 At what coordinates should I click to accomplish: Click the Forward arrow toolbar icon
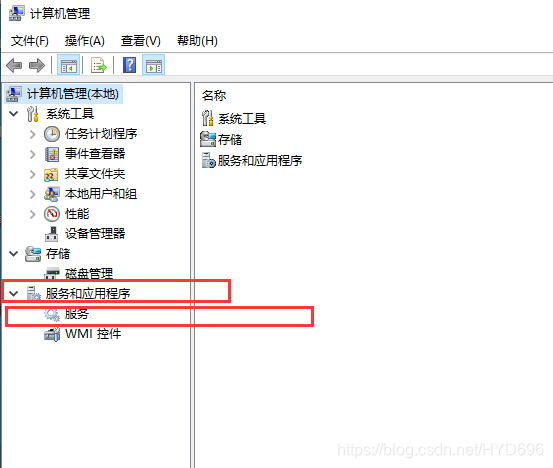[37, 66]
